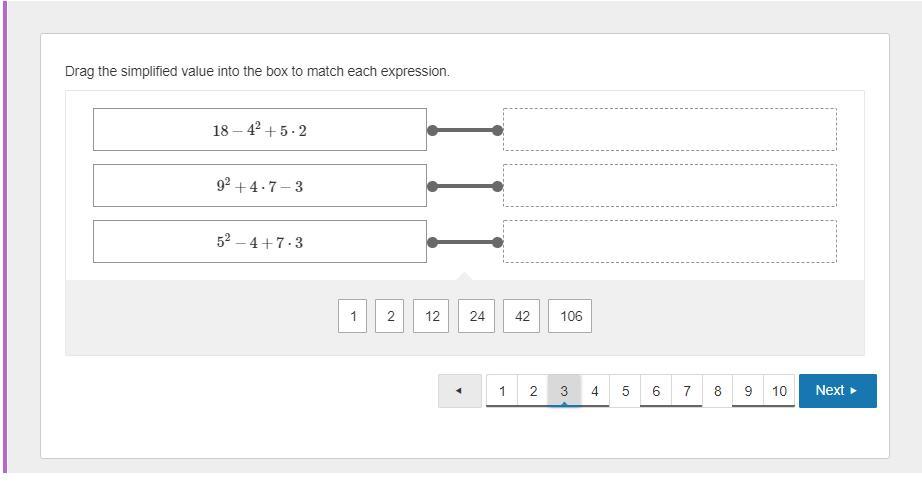Click the empty drop box for first expression
922x482 pixels.
pos(669,130)
